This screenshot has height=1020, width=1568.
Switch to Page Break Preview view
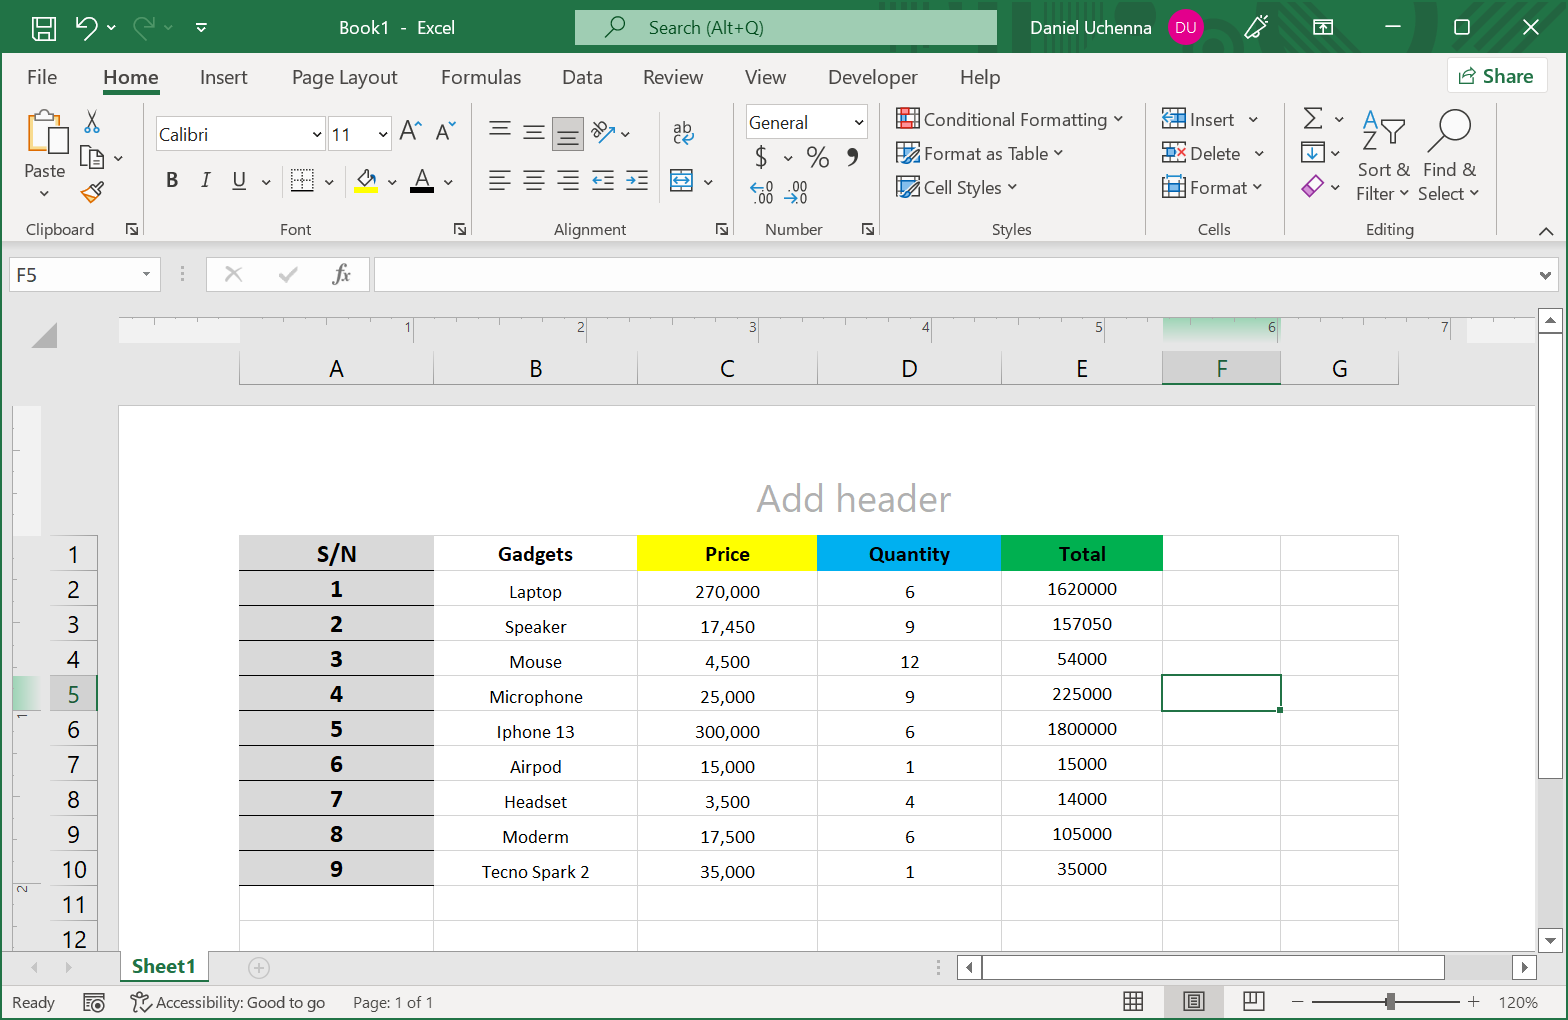pyautogui.click(x=1253, y=1001)
